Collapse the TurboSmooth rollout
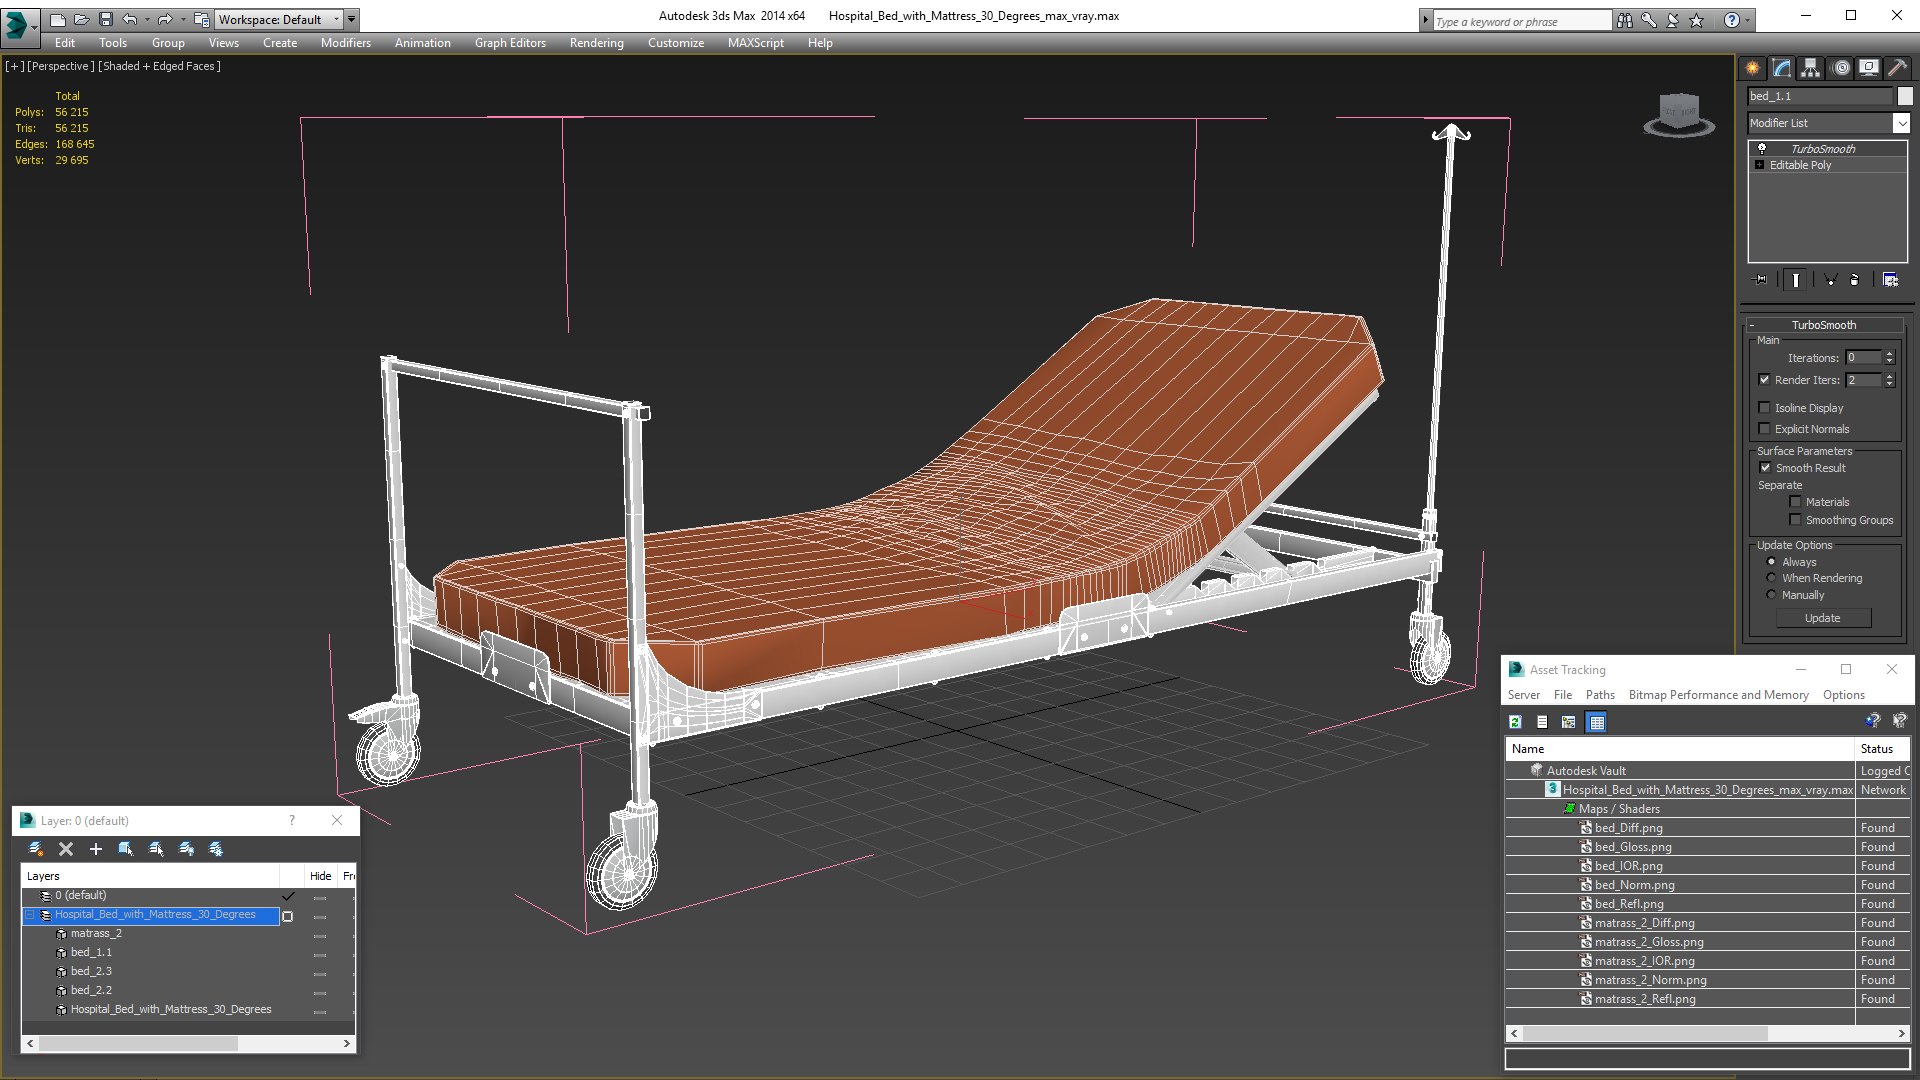Viewport: 1920px width, 1080px height. pyautogui.click(x=1752, y=325)
